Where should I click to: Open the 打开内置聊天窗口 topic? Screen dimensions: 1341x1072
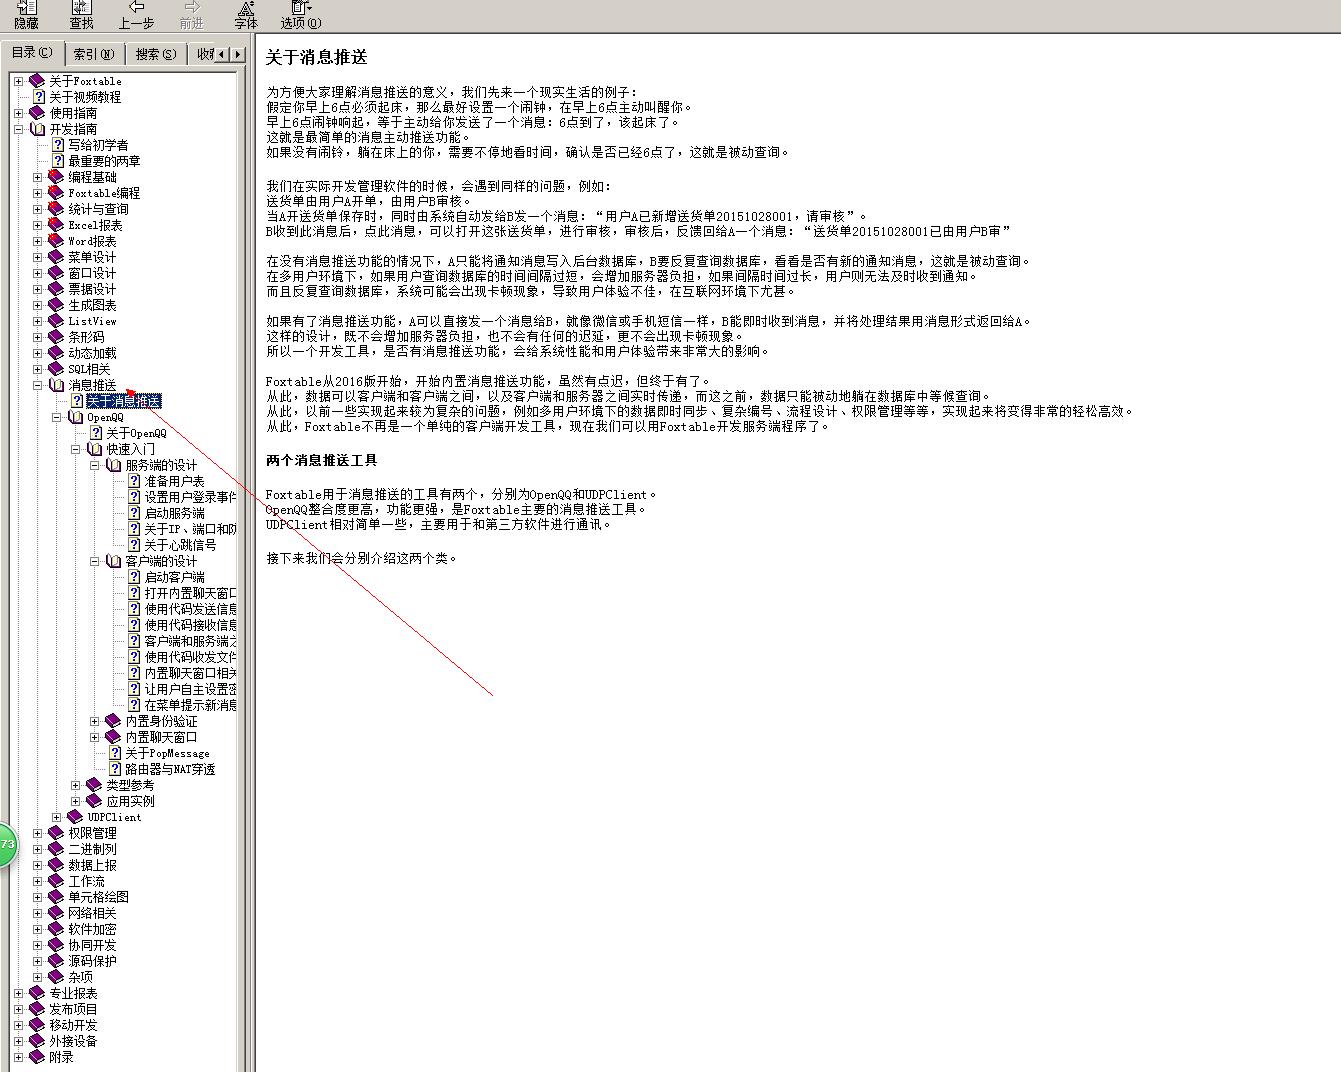(x=190, y=593)
